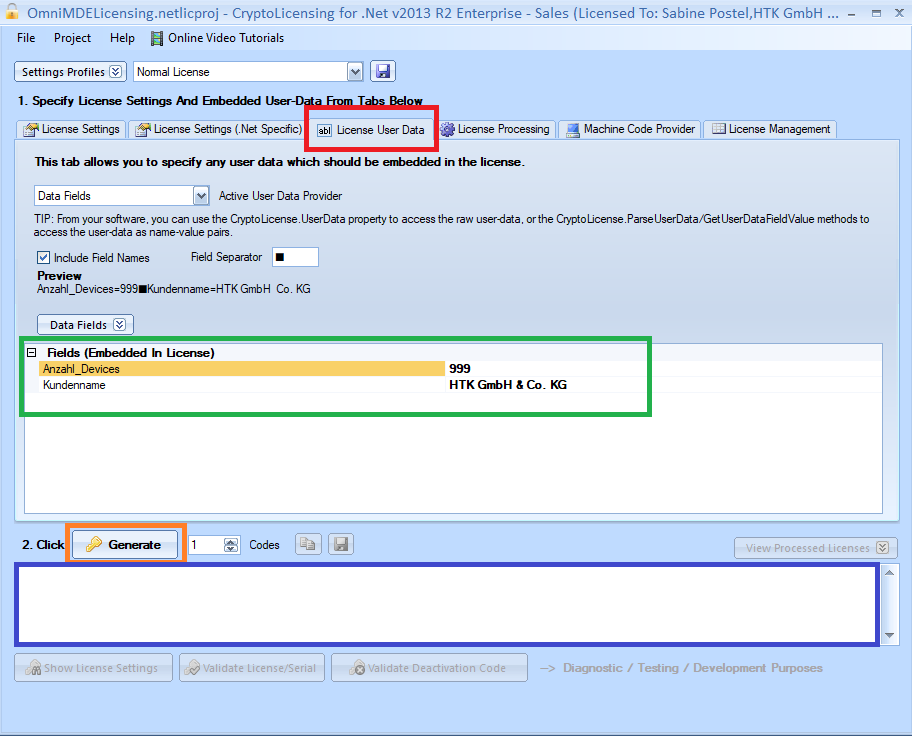Expand the Active User Data Provider dropdown
912x736 pixels.
coord(201,195)
